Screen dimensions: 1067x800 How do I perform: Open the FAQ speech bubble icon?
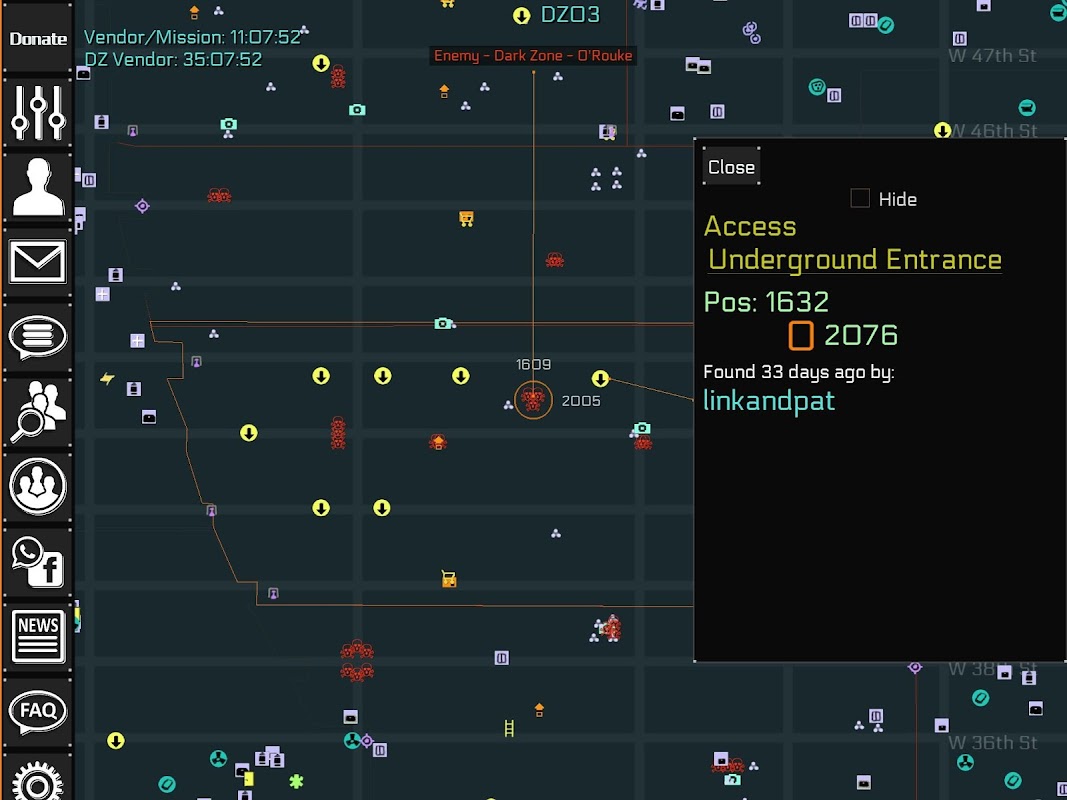tap(38, 712)
